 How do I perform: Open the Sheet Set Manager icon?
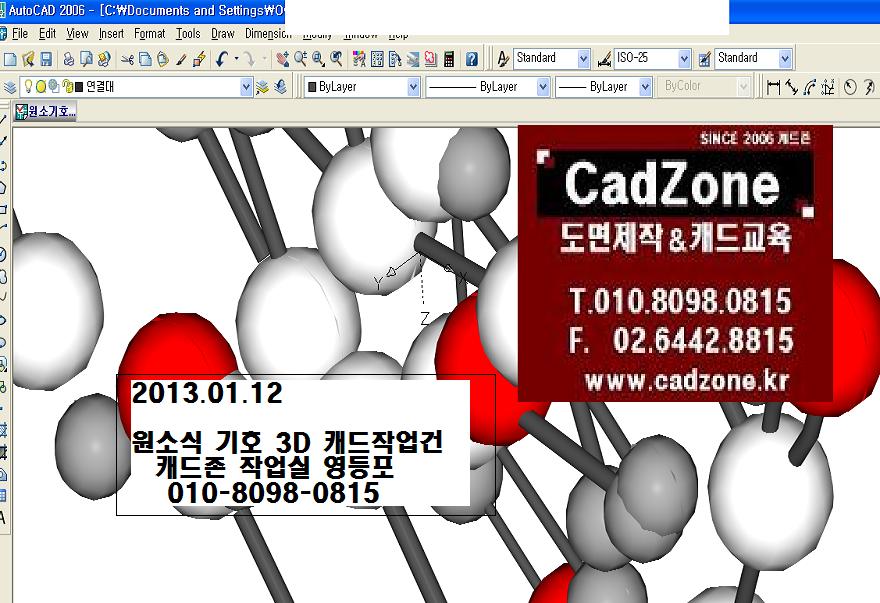point(413,59)
